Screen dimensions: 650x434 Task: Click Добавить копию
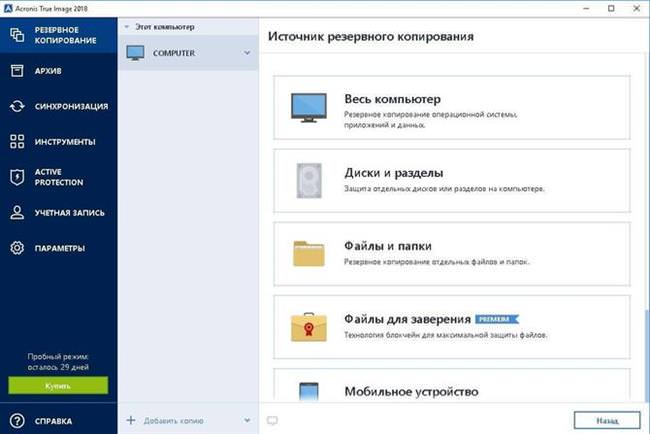[173, 421]
